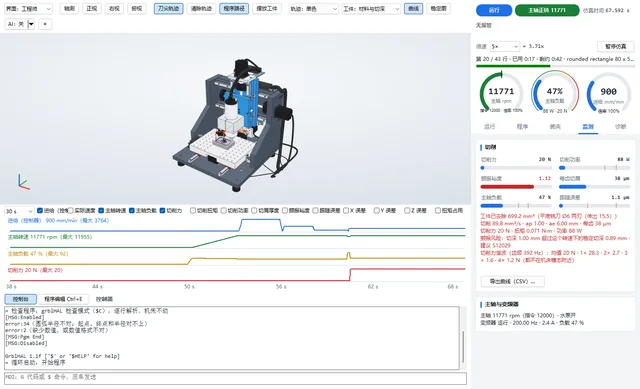Select the 监测 monitoring tab
This screenshot has height=389, width=640.
point(588,127)
